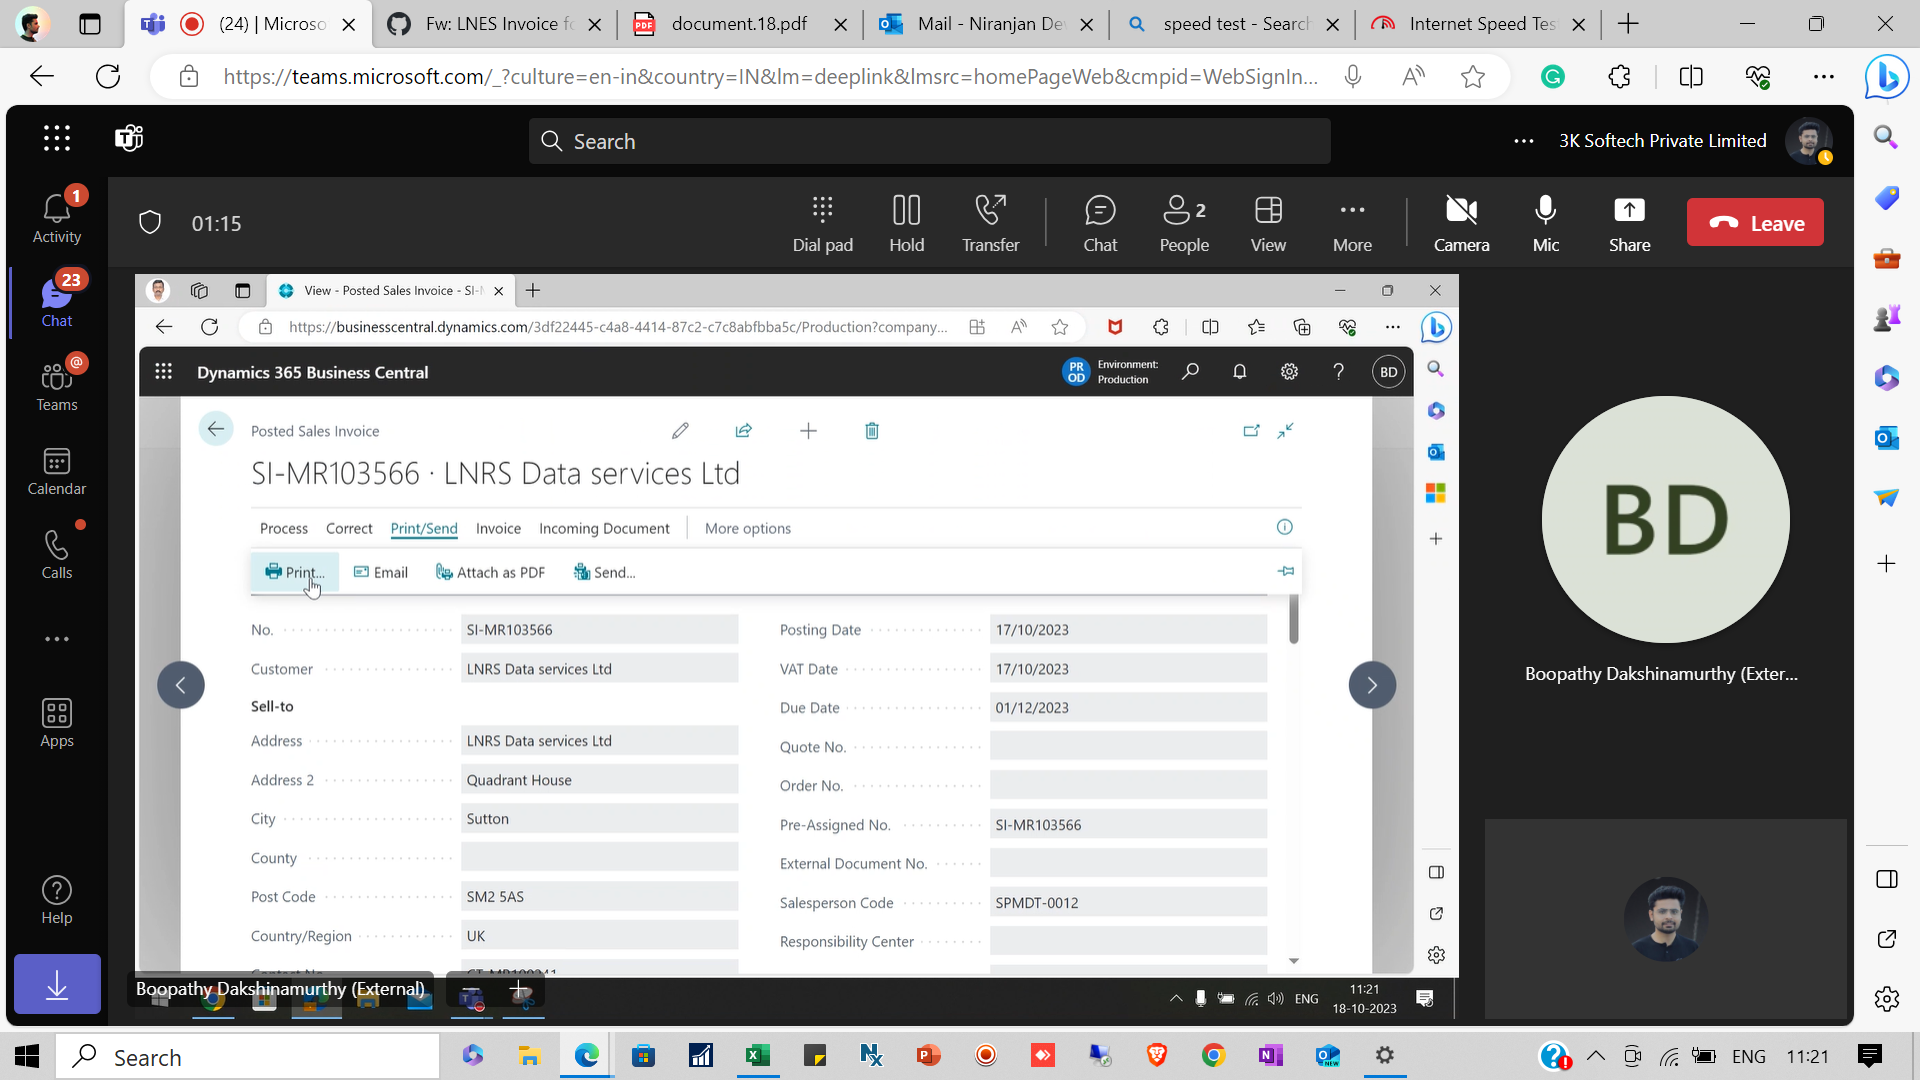Select Calendar in the Teams sidebar

[56, 470]
